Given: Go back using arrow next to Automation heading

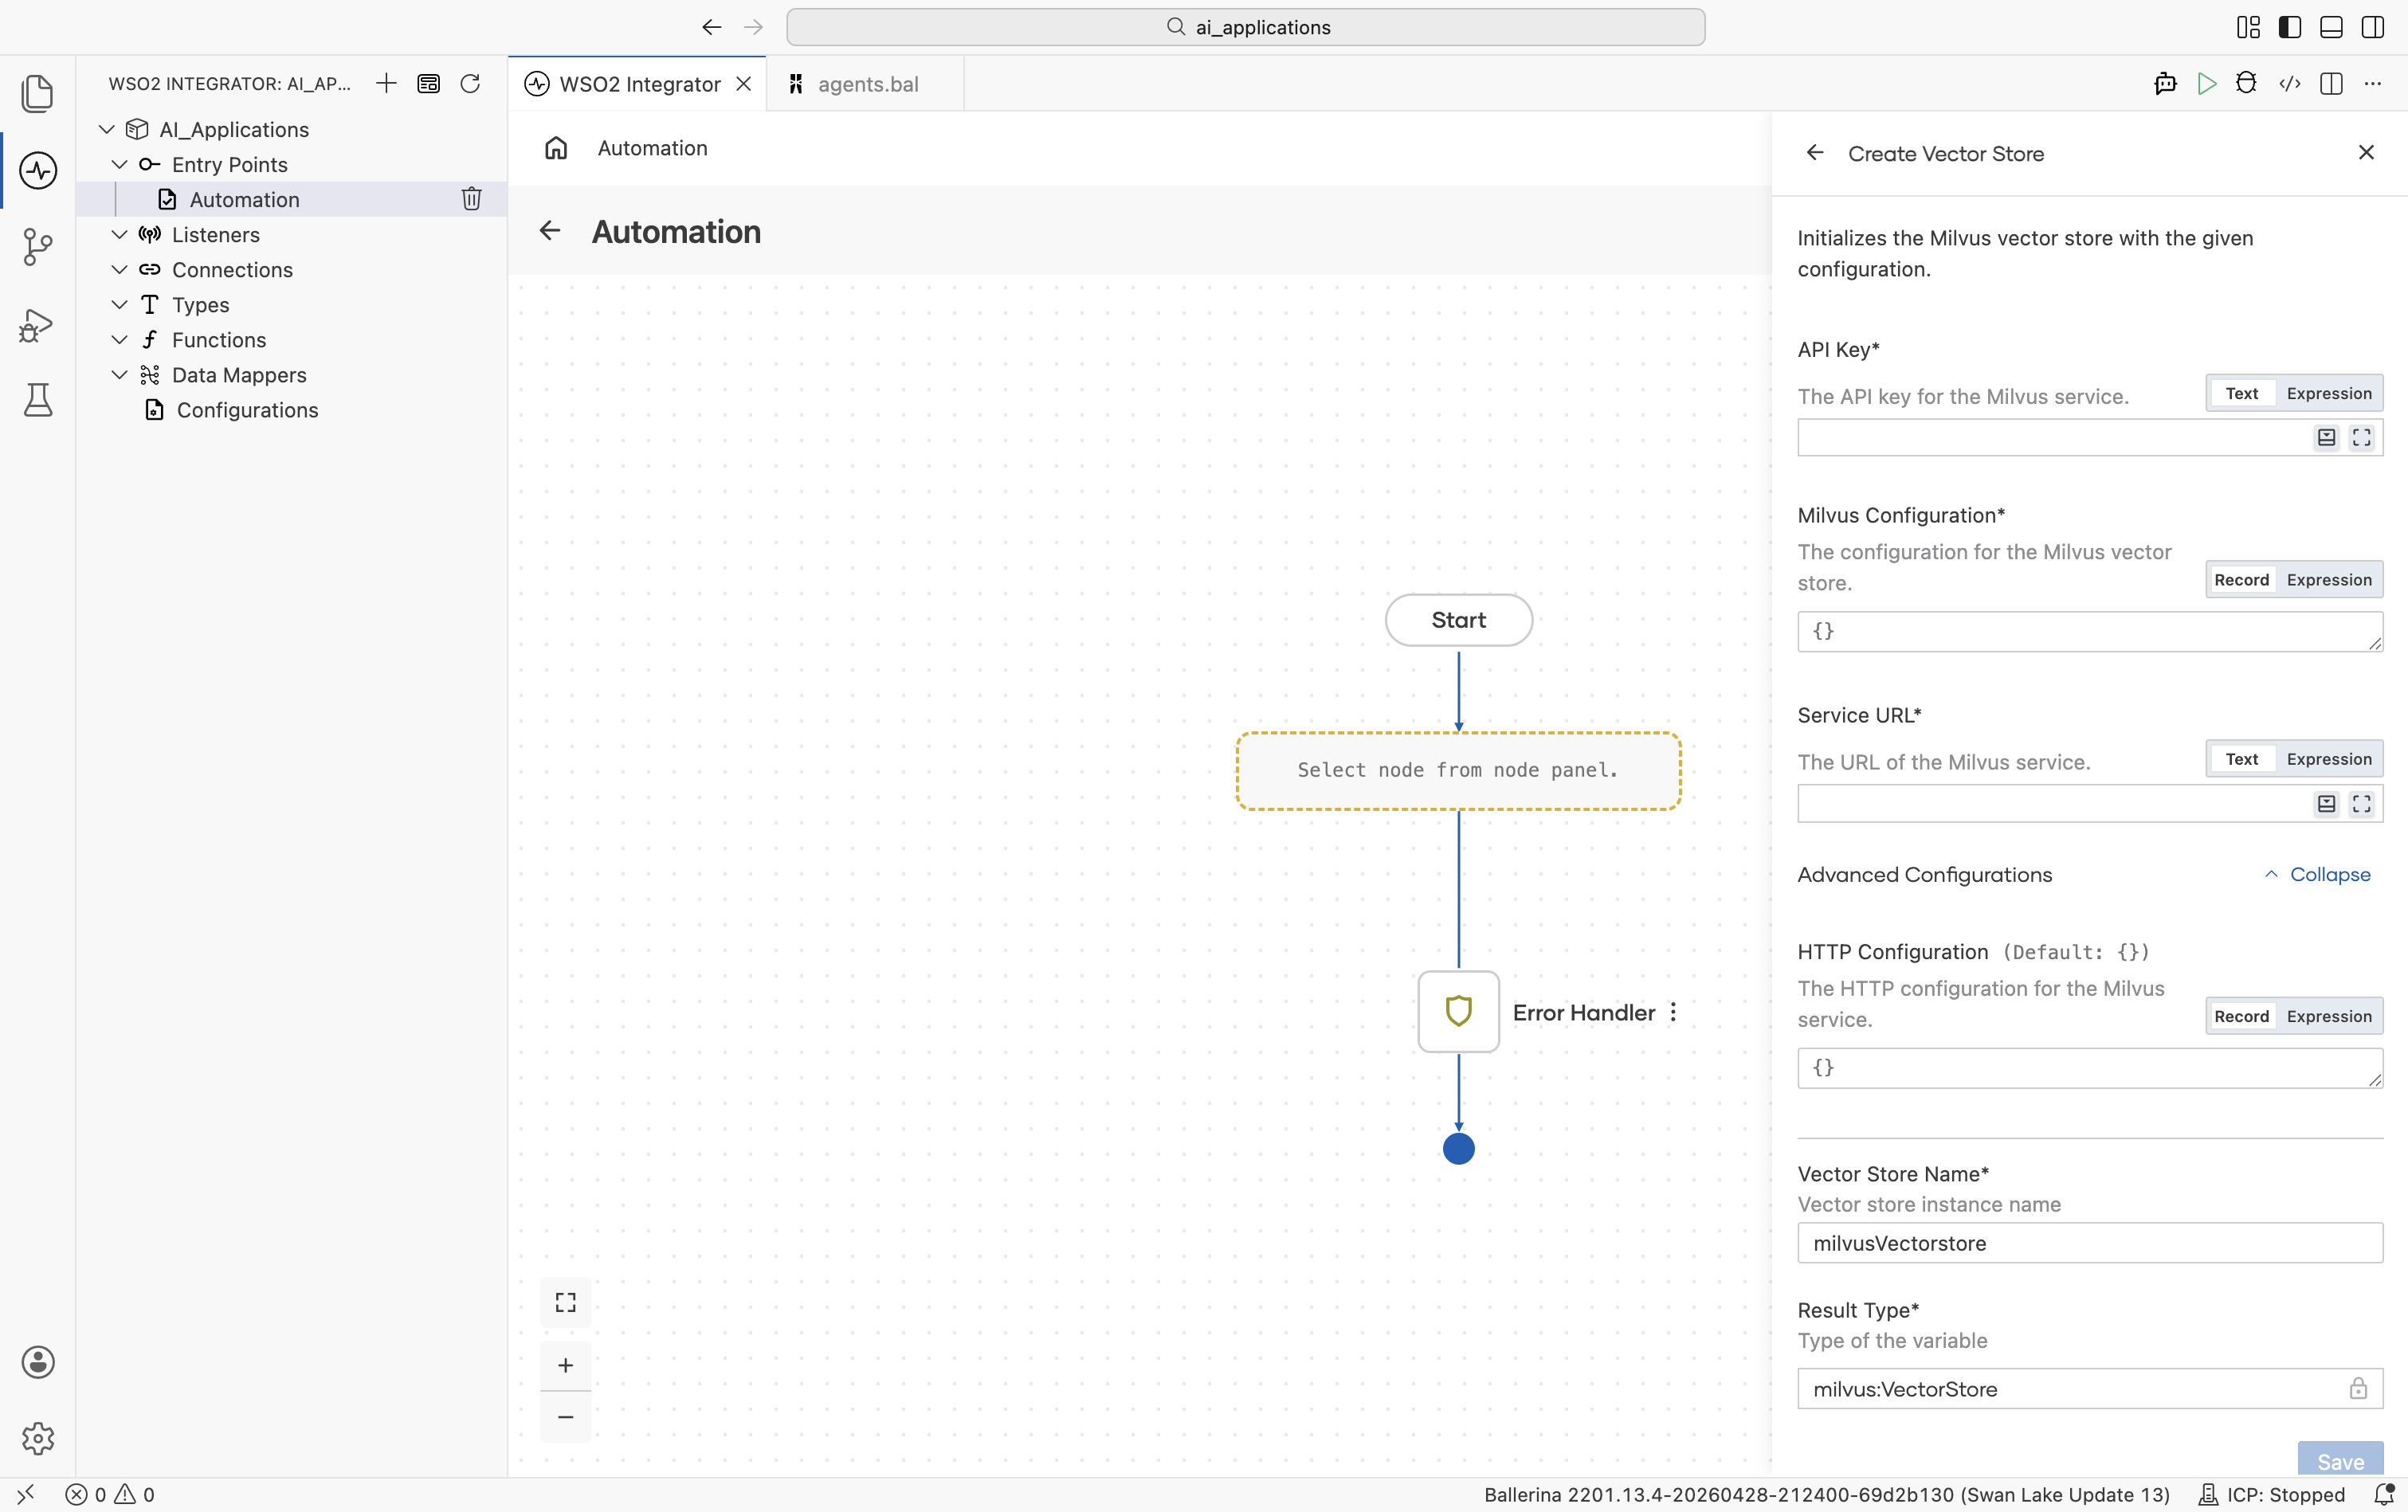Looking at the screenshot, I should [550, 231].
